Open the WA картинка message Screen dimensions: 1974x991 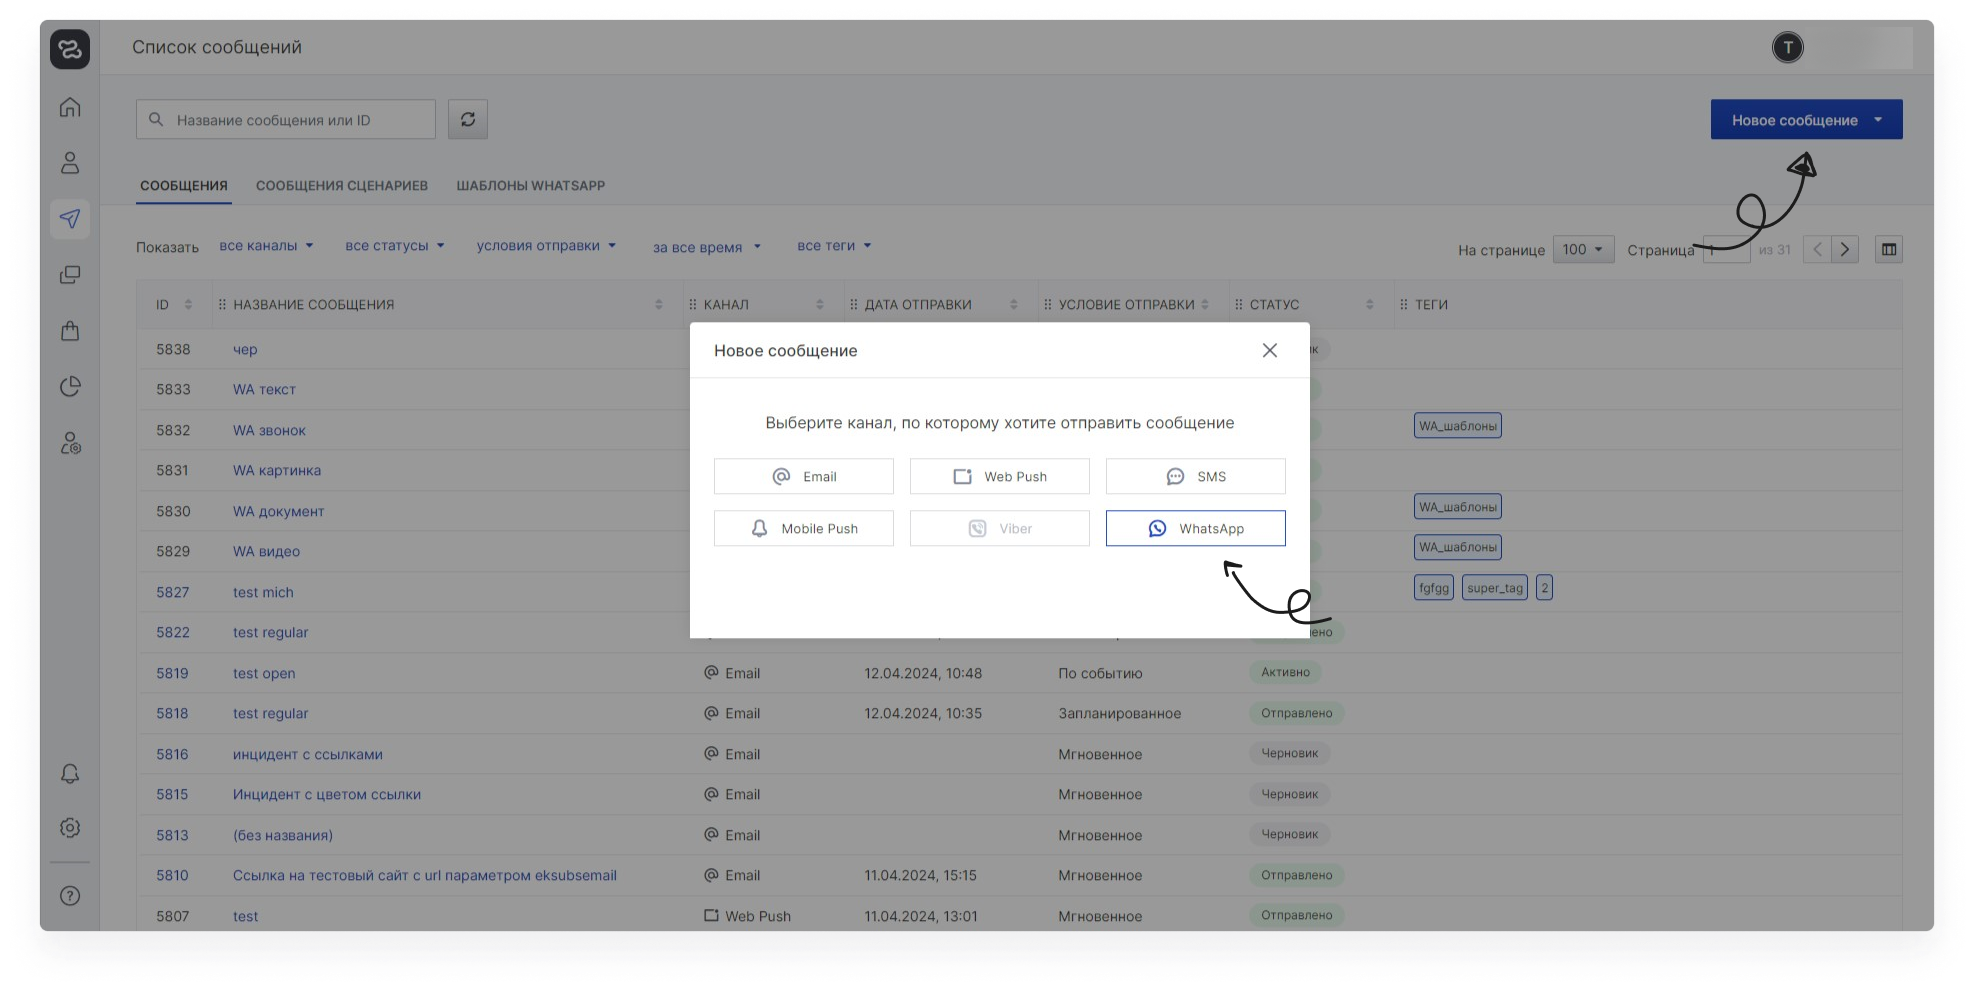(x=277, y=470)
